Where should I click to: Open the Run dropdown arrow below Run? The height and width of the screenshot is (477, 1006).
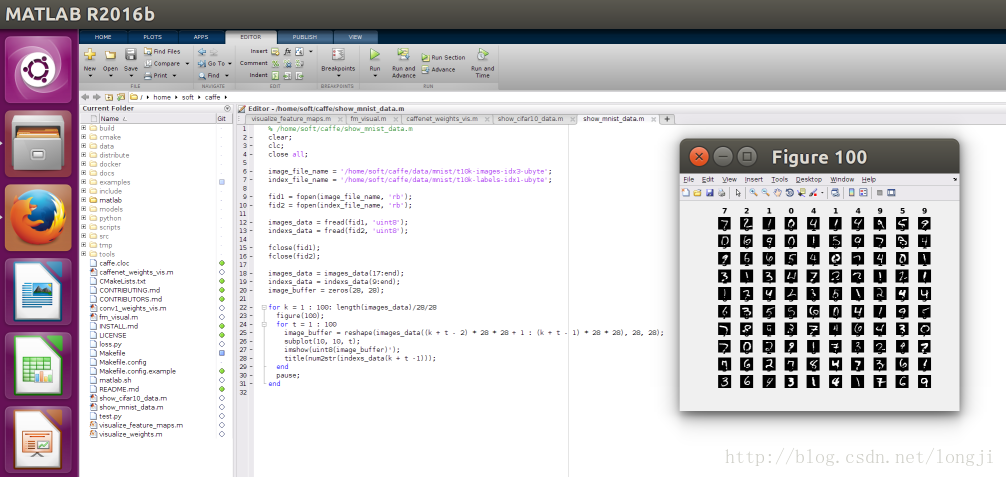375,76
